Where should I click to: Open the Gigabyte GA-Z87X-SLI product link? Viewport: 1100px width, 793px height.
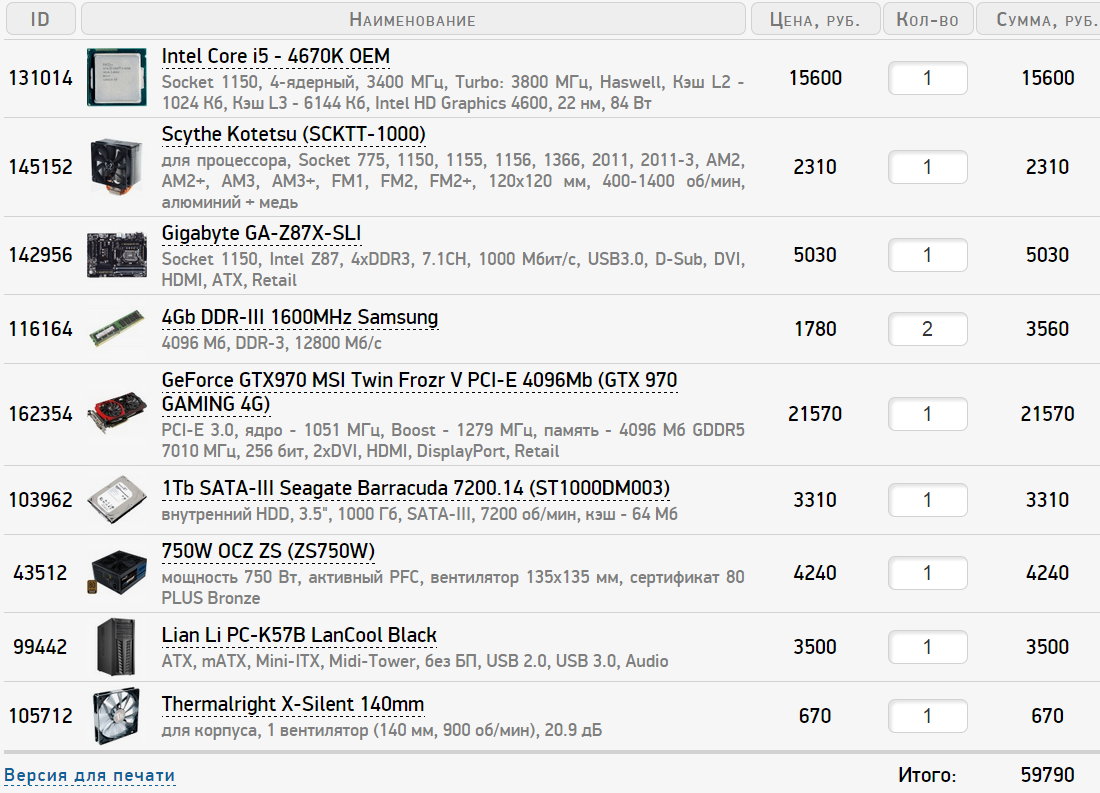(261, 233)
